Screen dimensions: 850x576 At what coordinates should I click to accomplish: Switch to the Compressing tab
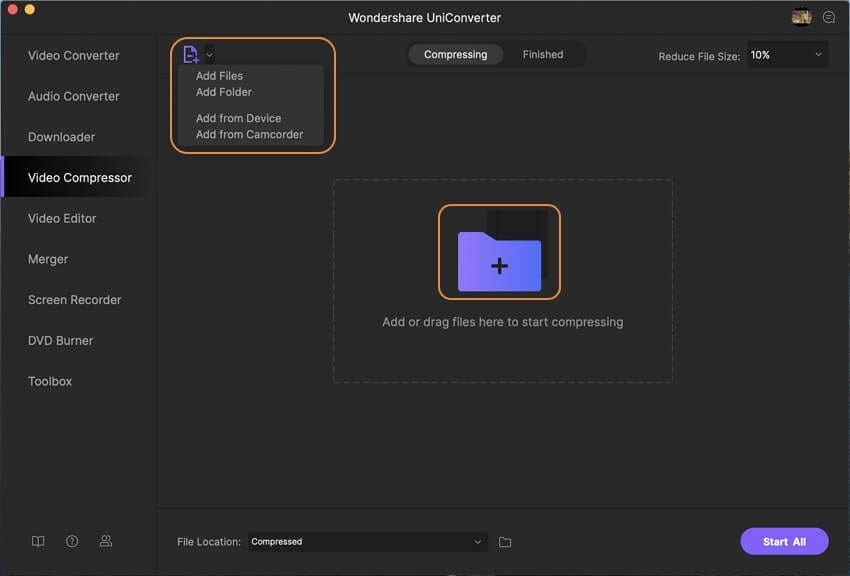(x=455, y=55)
